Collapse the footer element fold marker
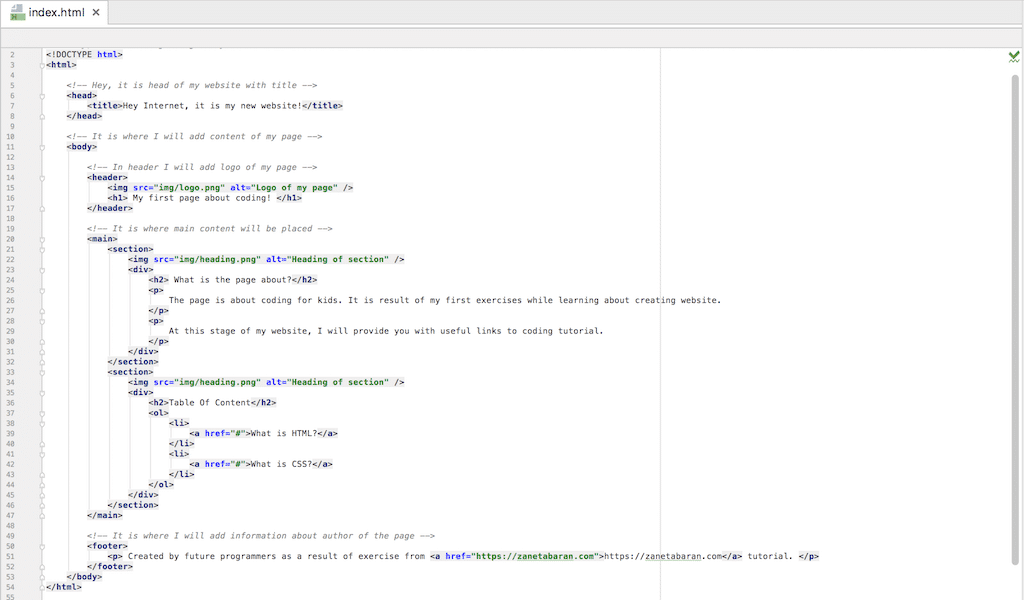The image size is (1024, 600). pyautogui.click(x=40, y=545)
